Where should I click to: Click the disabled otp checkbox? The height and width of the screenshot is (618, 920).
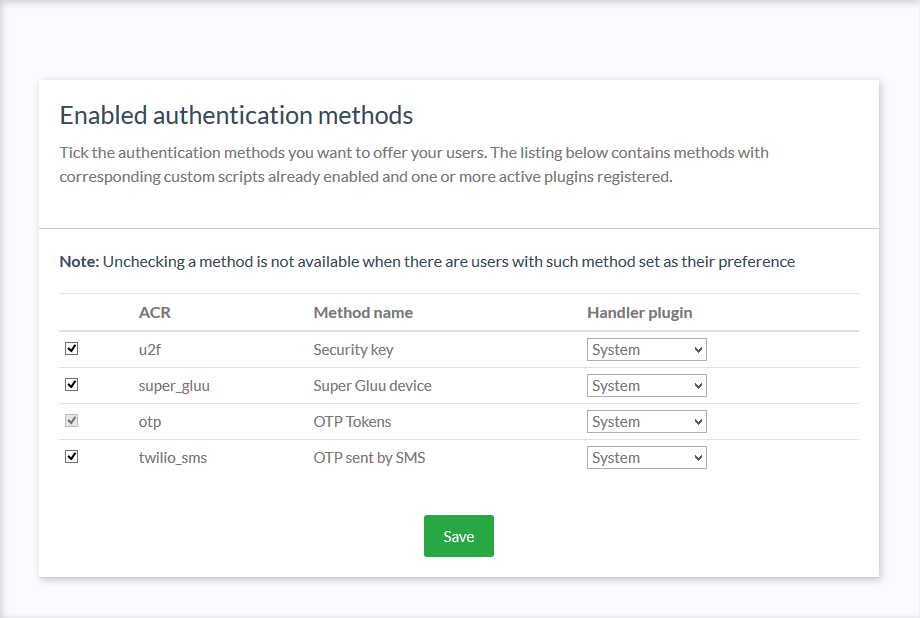[71, 421]
